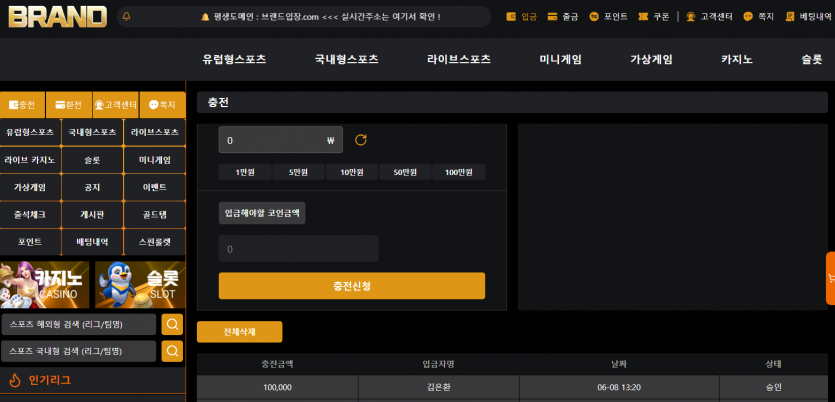Select 미니게임 in the main navigation
835x402 pixels.
pos(560,60)
